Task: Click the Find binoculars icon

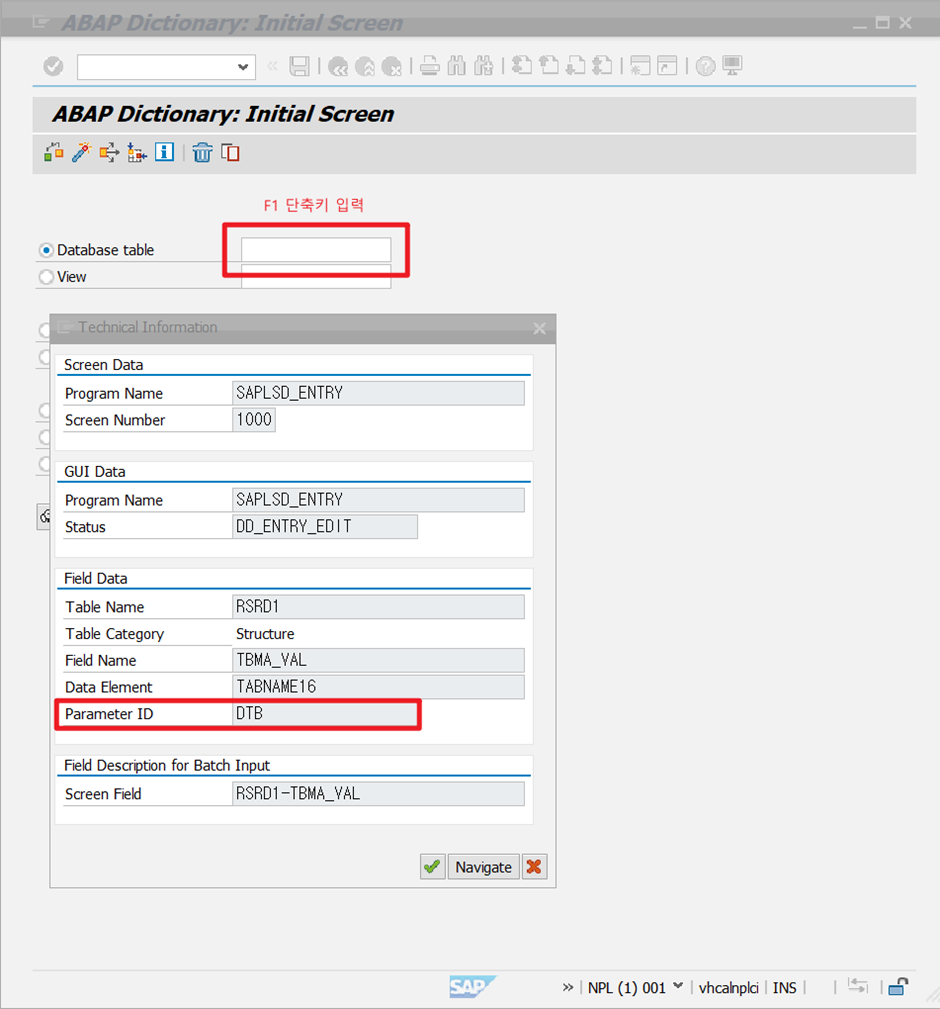Action: (x=456, y=66)
